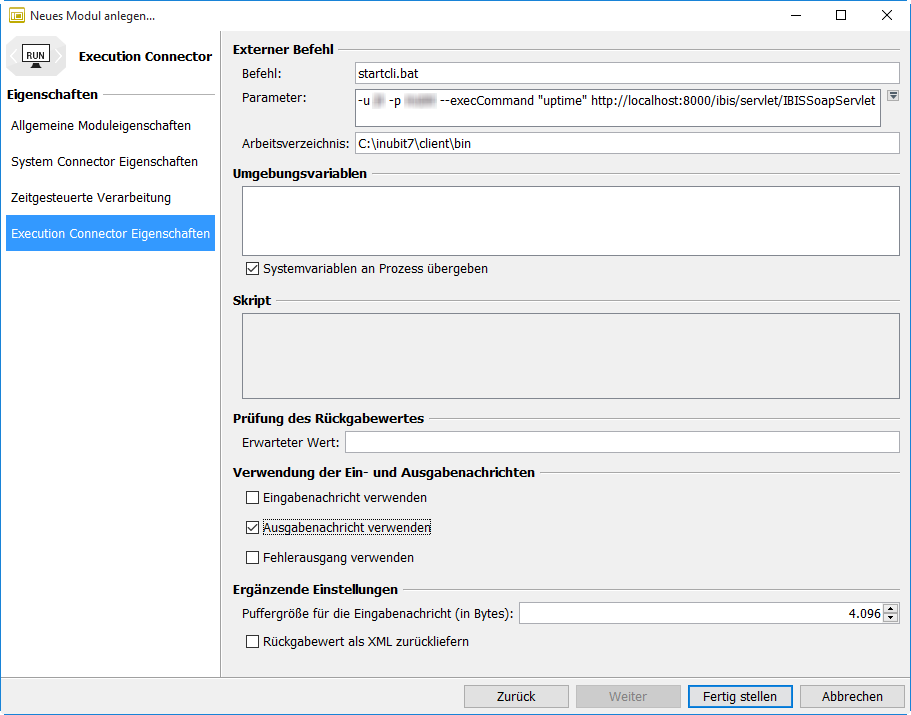Screen dimensions: 911x715
Task: Click into the Befehl input field
Action: pos(627,73)
